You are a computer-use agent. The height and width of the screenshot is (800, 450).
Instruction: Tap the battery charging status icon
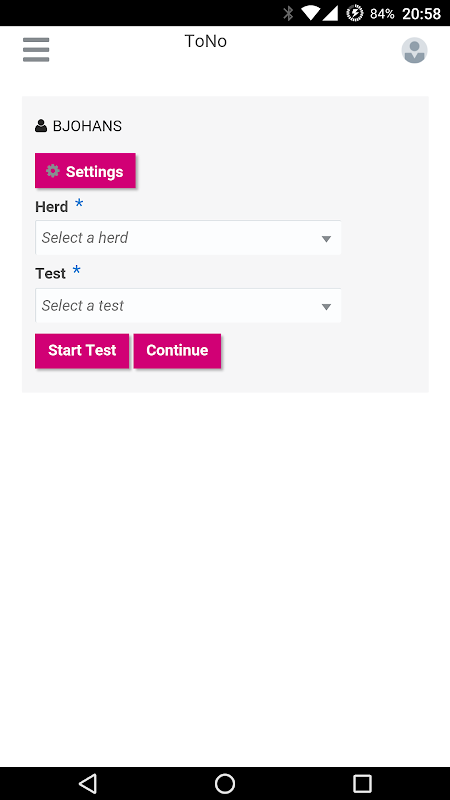(x=354, y=13)
